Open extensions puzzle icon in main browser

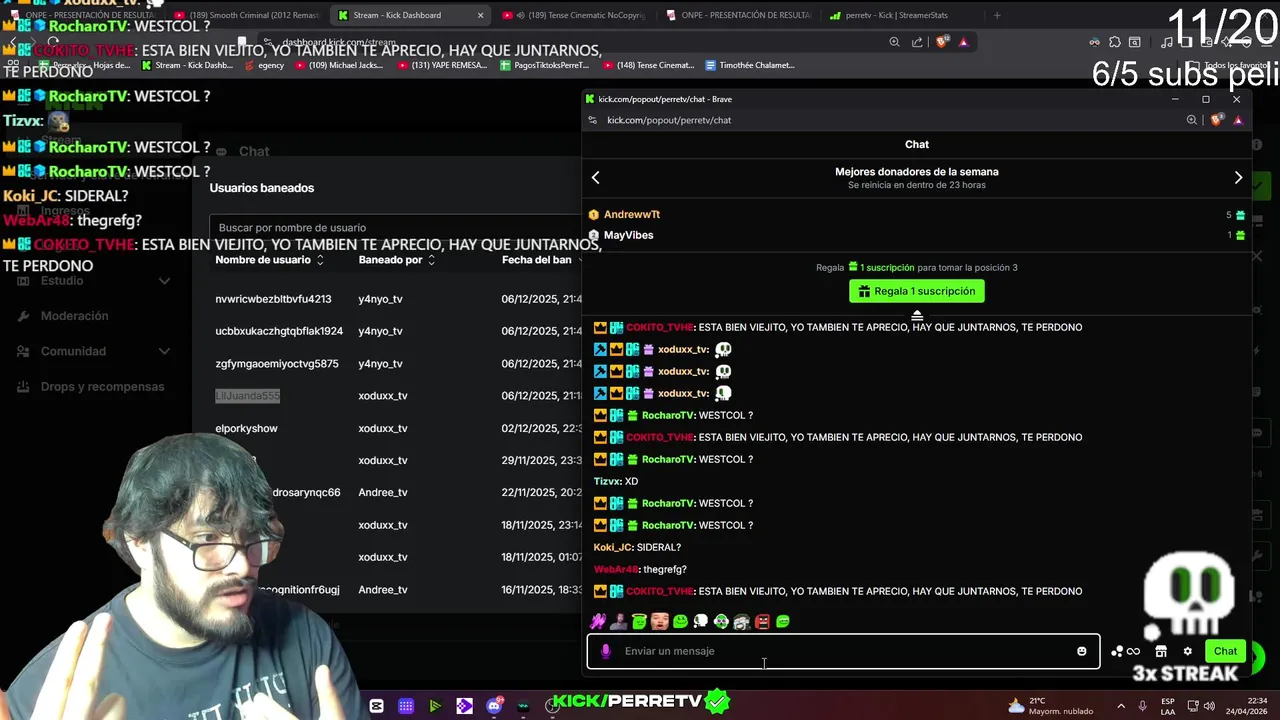point(1115,42)
